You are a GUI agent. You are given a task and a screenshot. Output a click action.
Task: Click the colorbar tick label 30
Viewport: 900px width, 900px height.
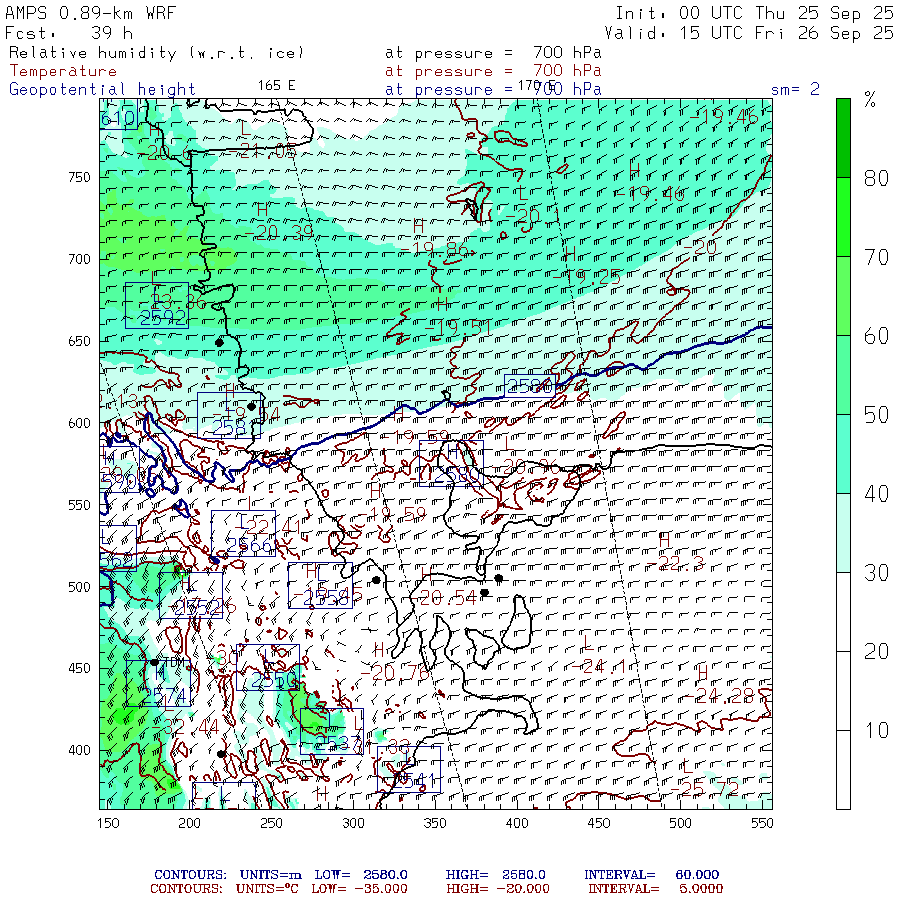click(876, 573)
